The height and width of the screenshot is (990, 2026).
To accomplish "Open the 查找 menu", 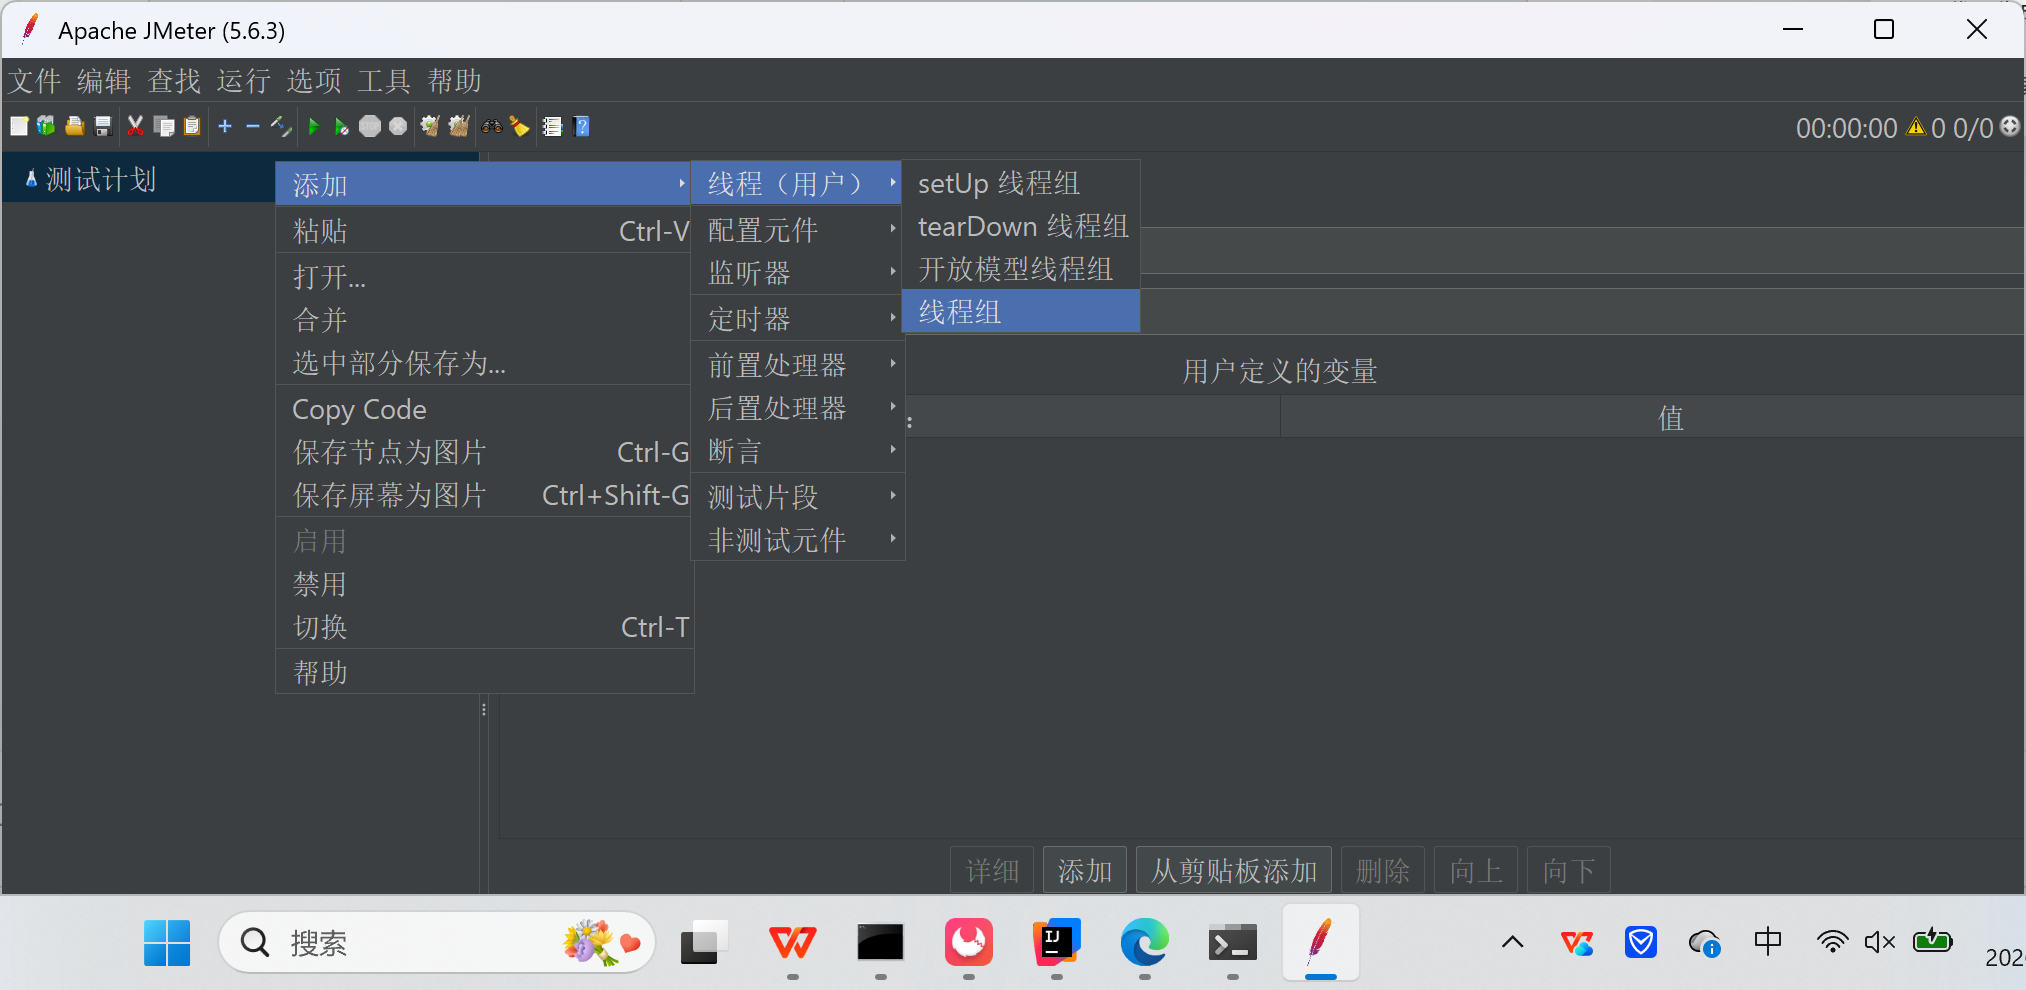I will [174, 81].
